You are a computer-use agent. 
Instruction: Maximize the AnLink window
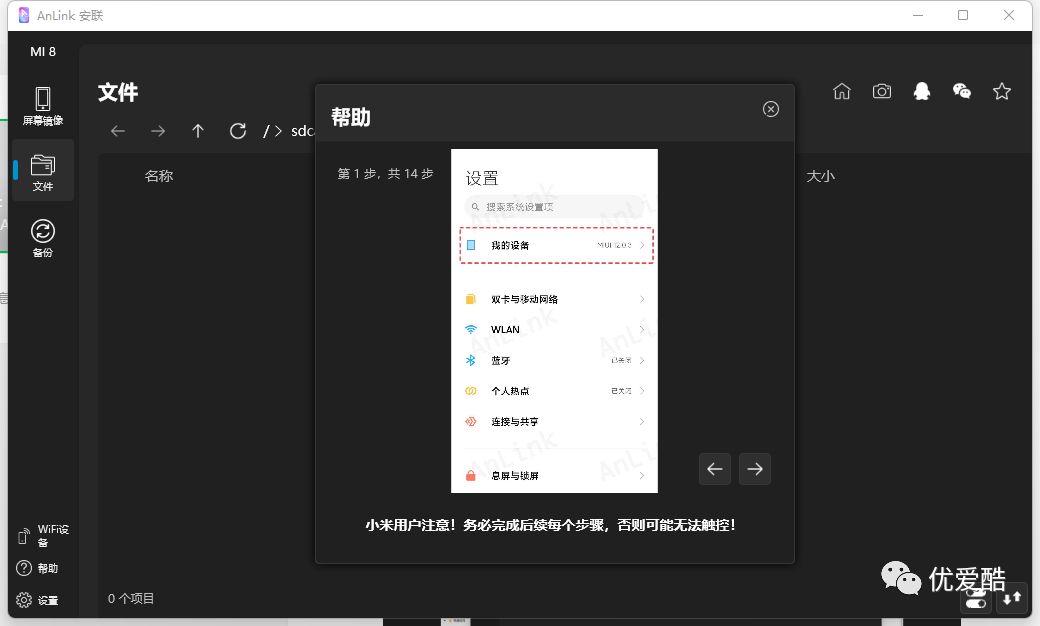click(963, 15)
